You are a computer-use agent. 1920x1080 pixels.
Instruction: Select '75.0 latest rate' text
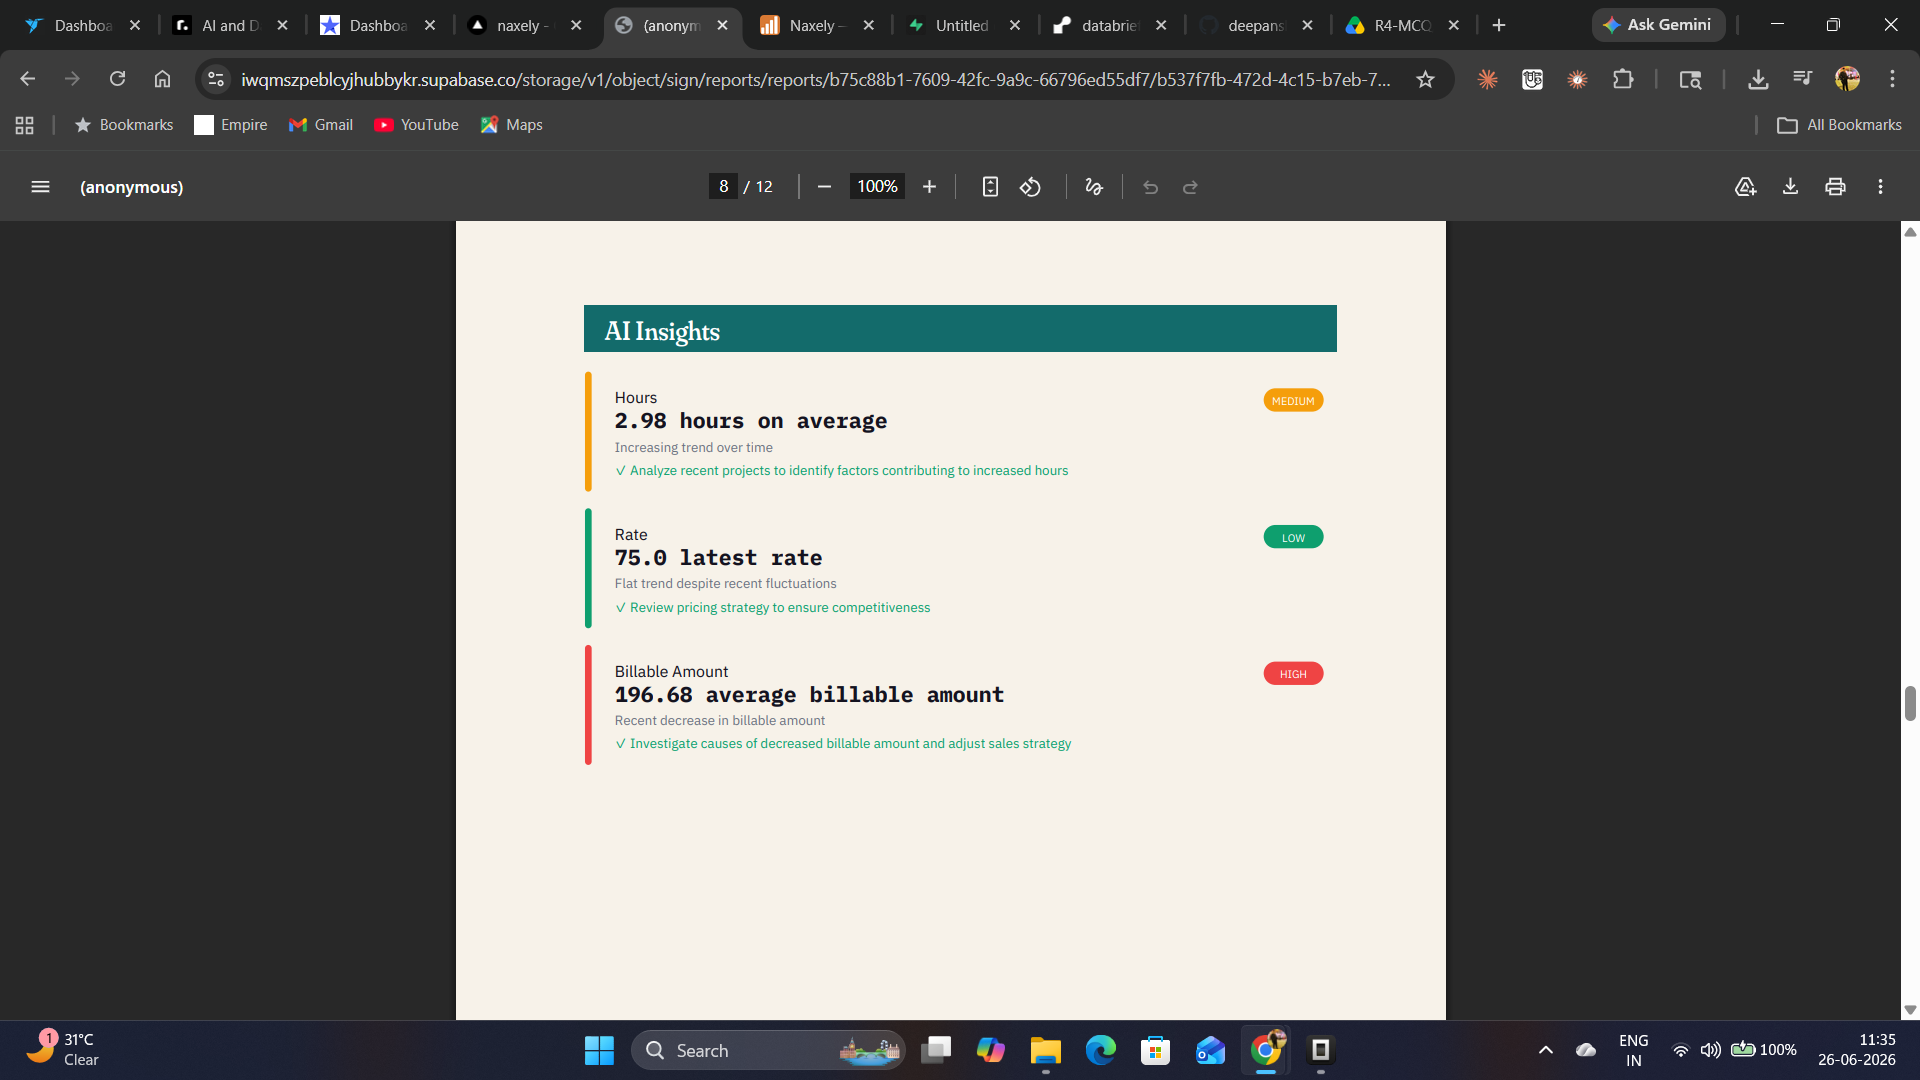tap(718, 558)
